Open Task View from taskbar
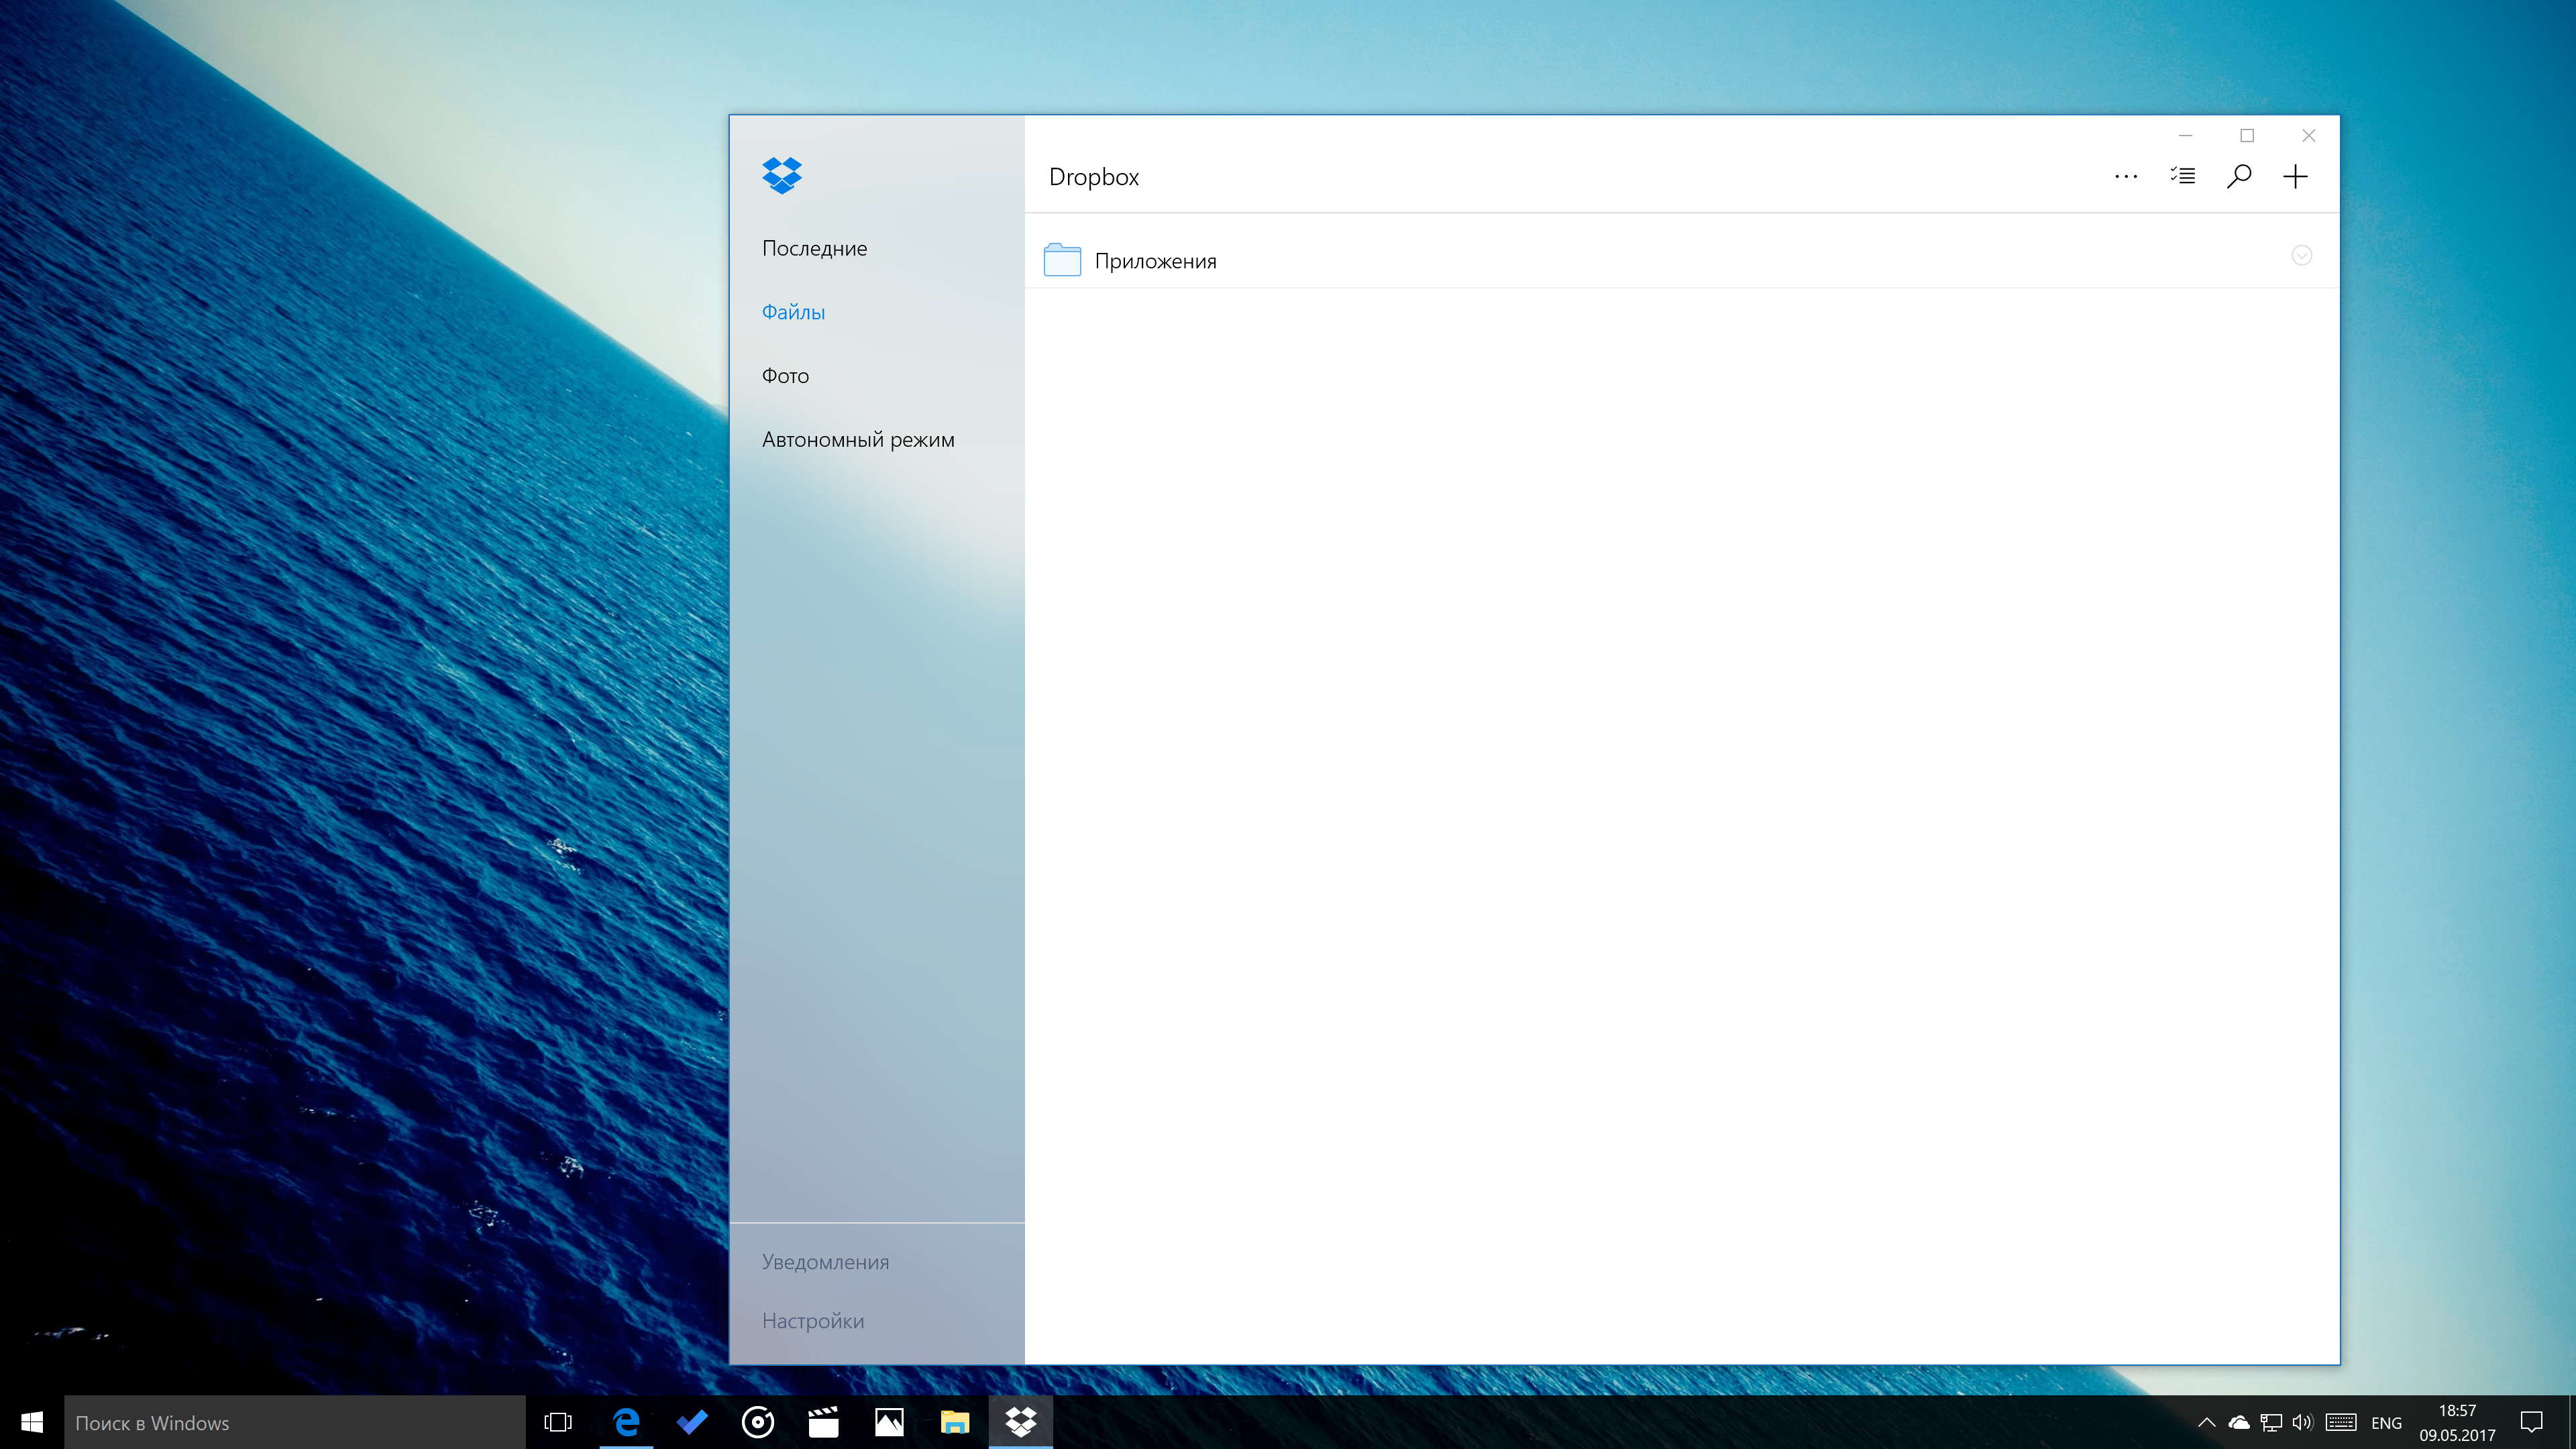The height and width of the screenshot is (1449, 2576). [558, 1422]
